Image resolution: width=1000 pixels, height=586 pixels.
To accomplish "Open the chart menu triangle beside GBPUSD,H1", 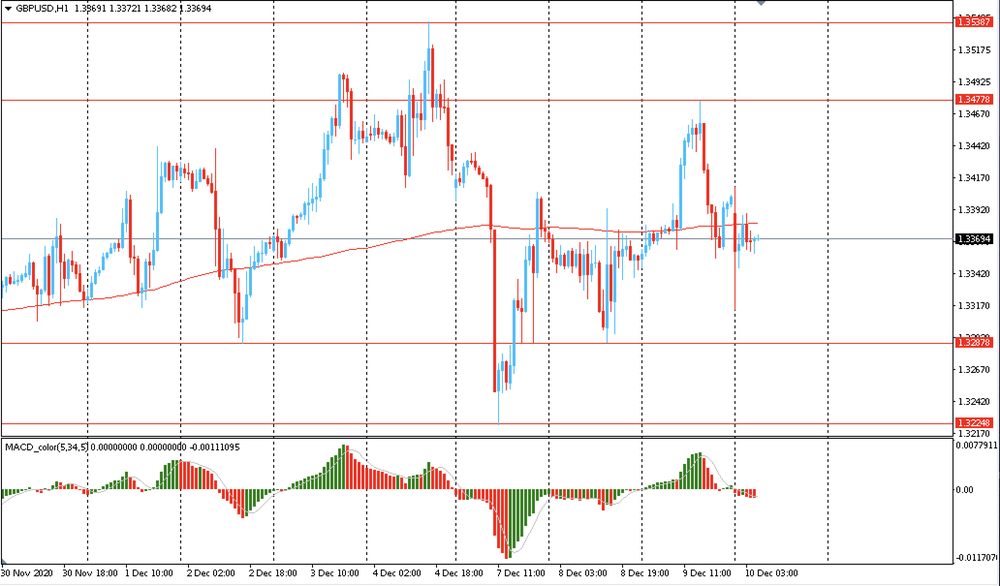I will coord(8,9).
